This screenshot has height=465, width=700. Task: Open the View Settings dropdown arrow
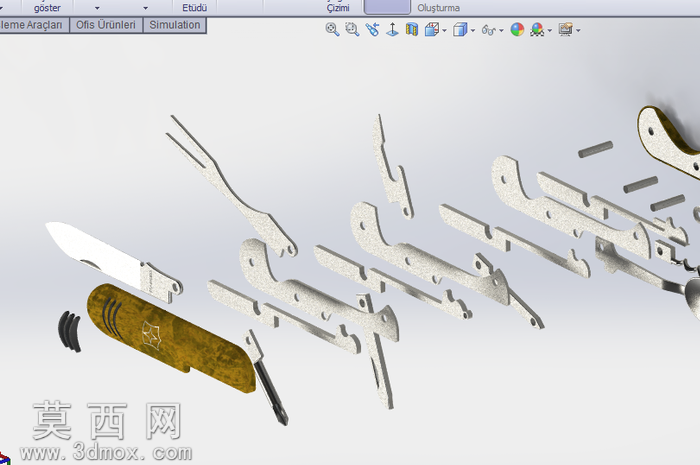coord(578,30)
